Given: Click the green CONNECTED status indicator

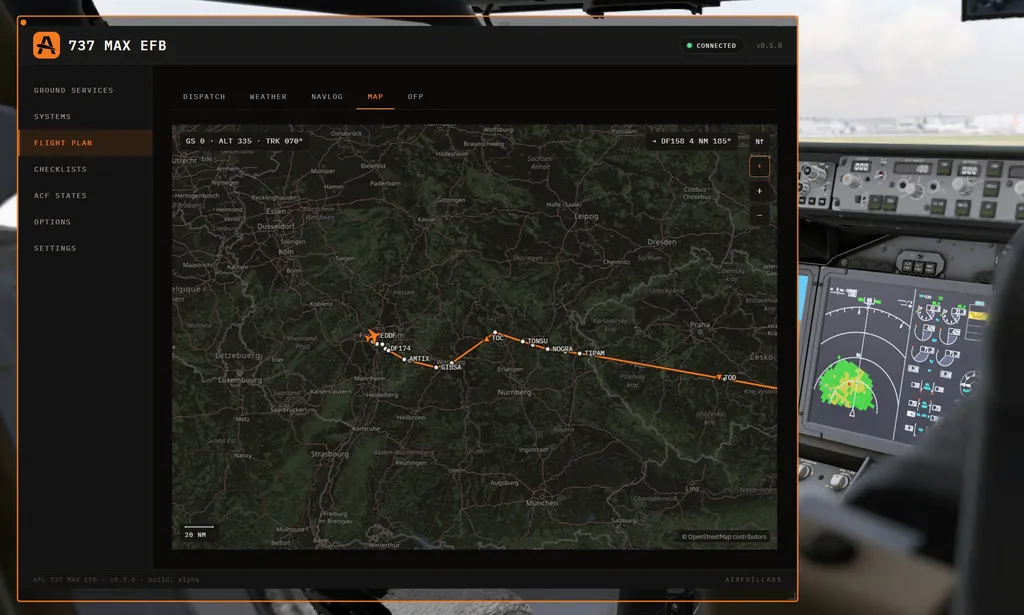Looking at the screenshot, I should [711, 46].
